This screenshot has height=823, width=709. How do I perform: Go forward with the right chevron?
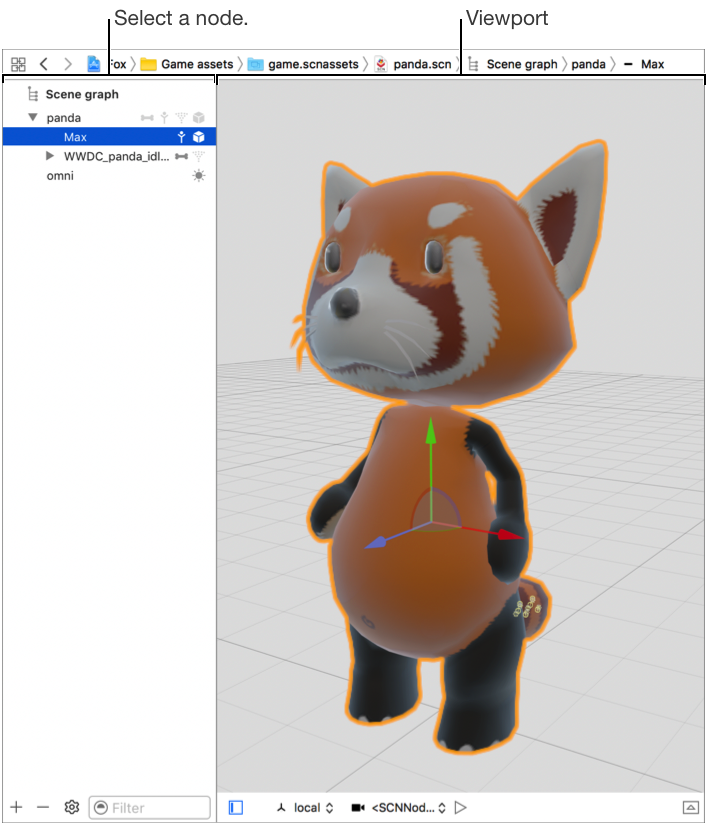(68, 64)
